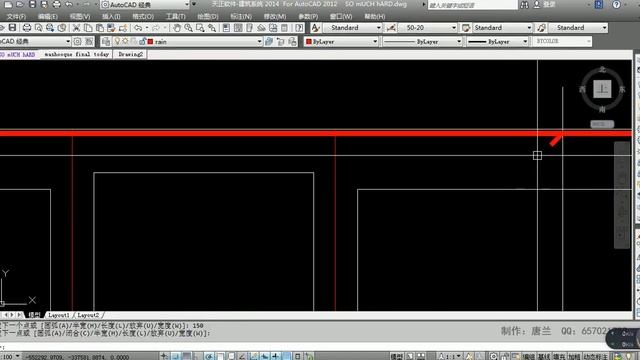640x360 pixels.
Task: Switch to the Layout1 tab
Action: [x=59, y=315]
